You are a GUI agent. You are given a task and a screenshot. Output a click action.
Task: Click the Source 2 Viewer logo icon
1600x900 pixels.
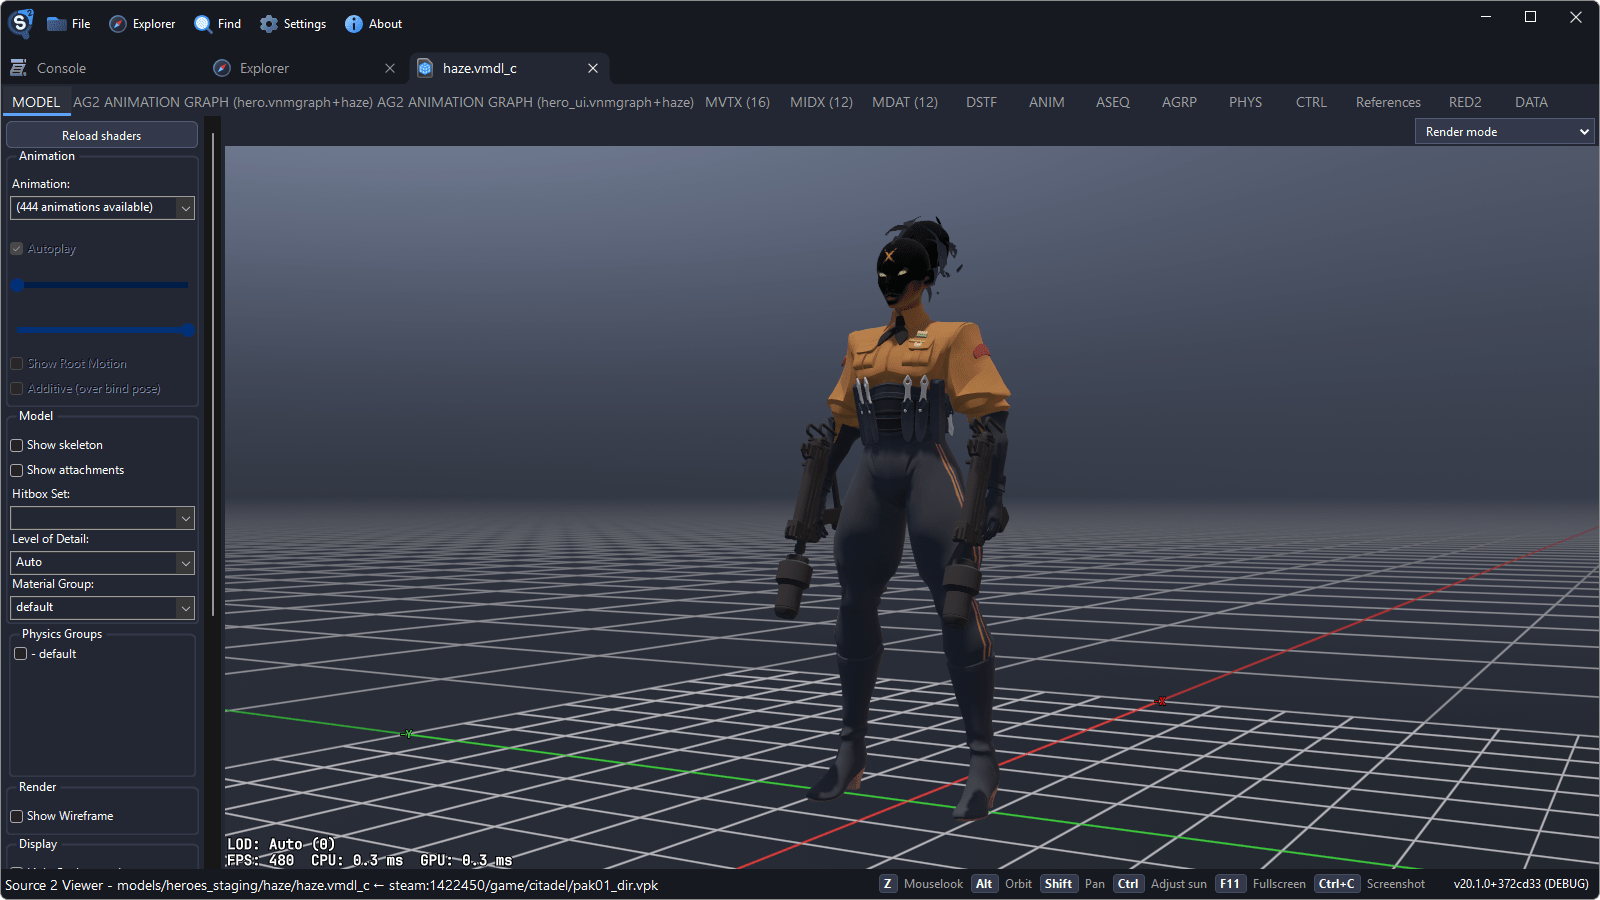[x=20, y=23]
